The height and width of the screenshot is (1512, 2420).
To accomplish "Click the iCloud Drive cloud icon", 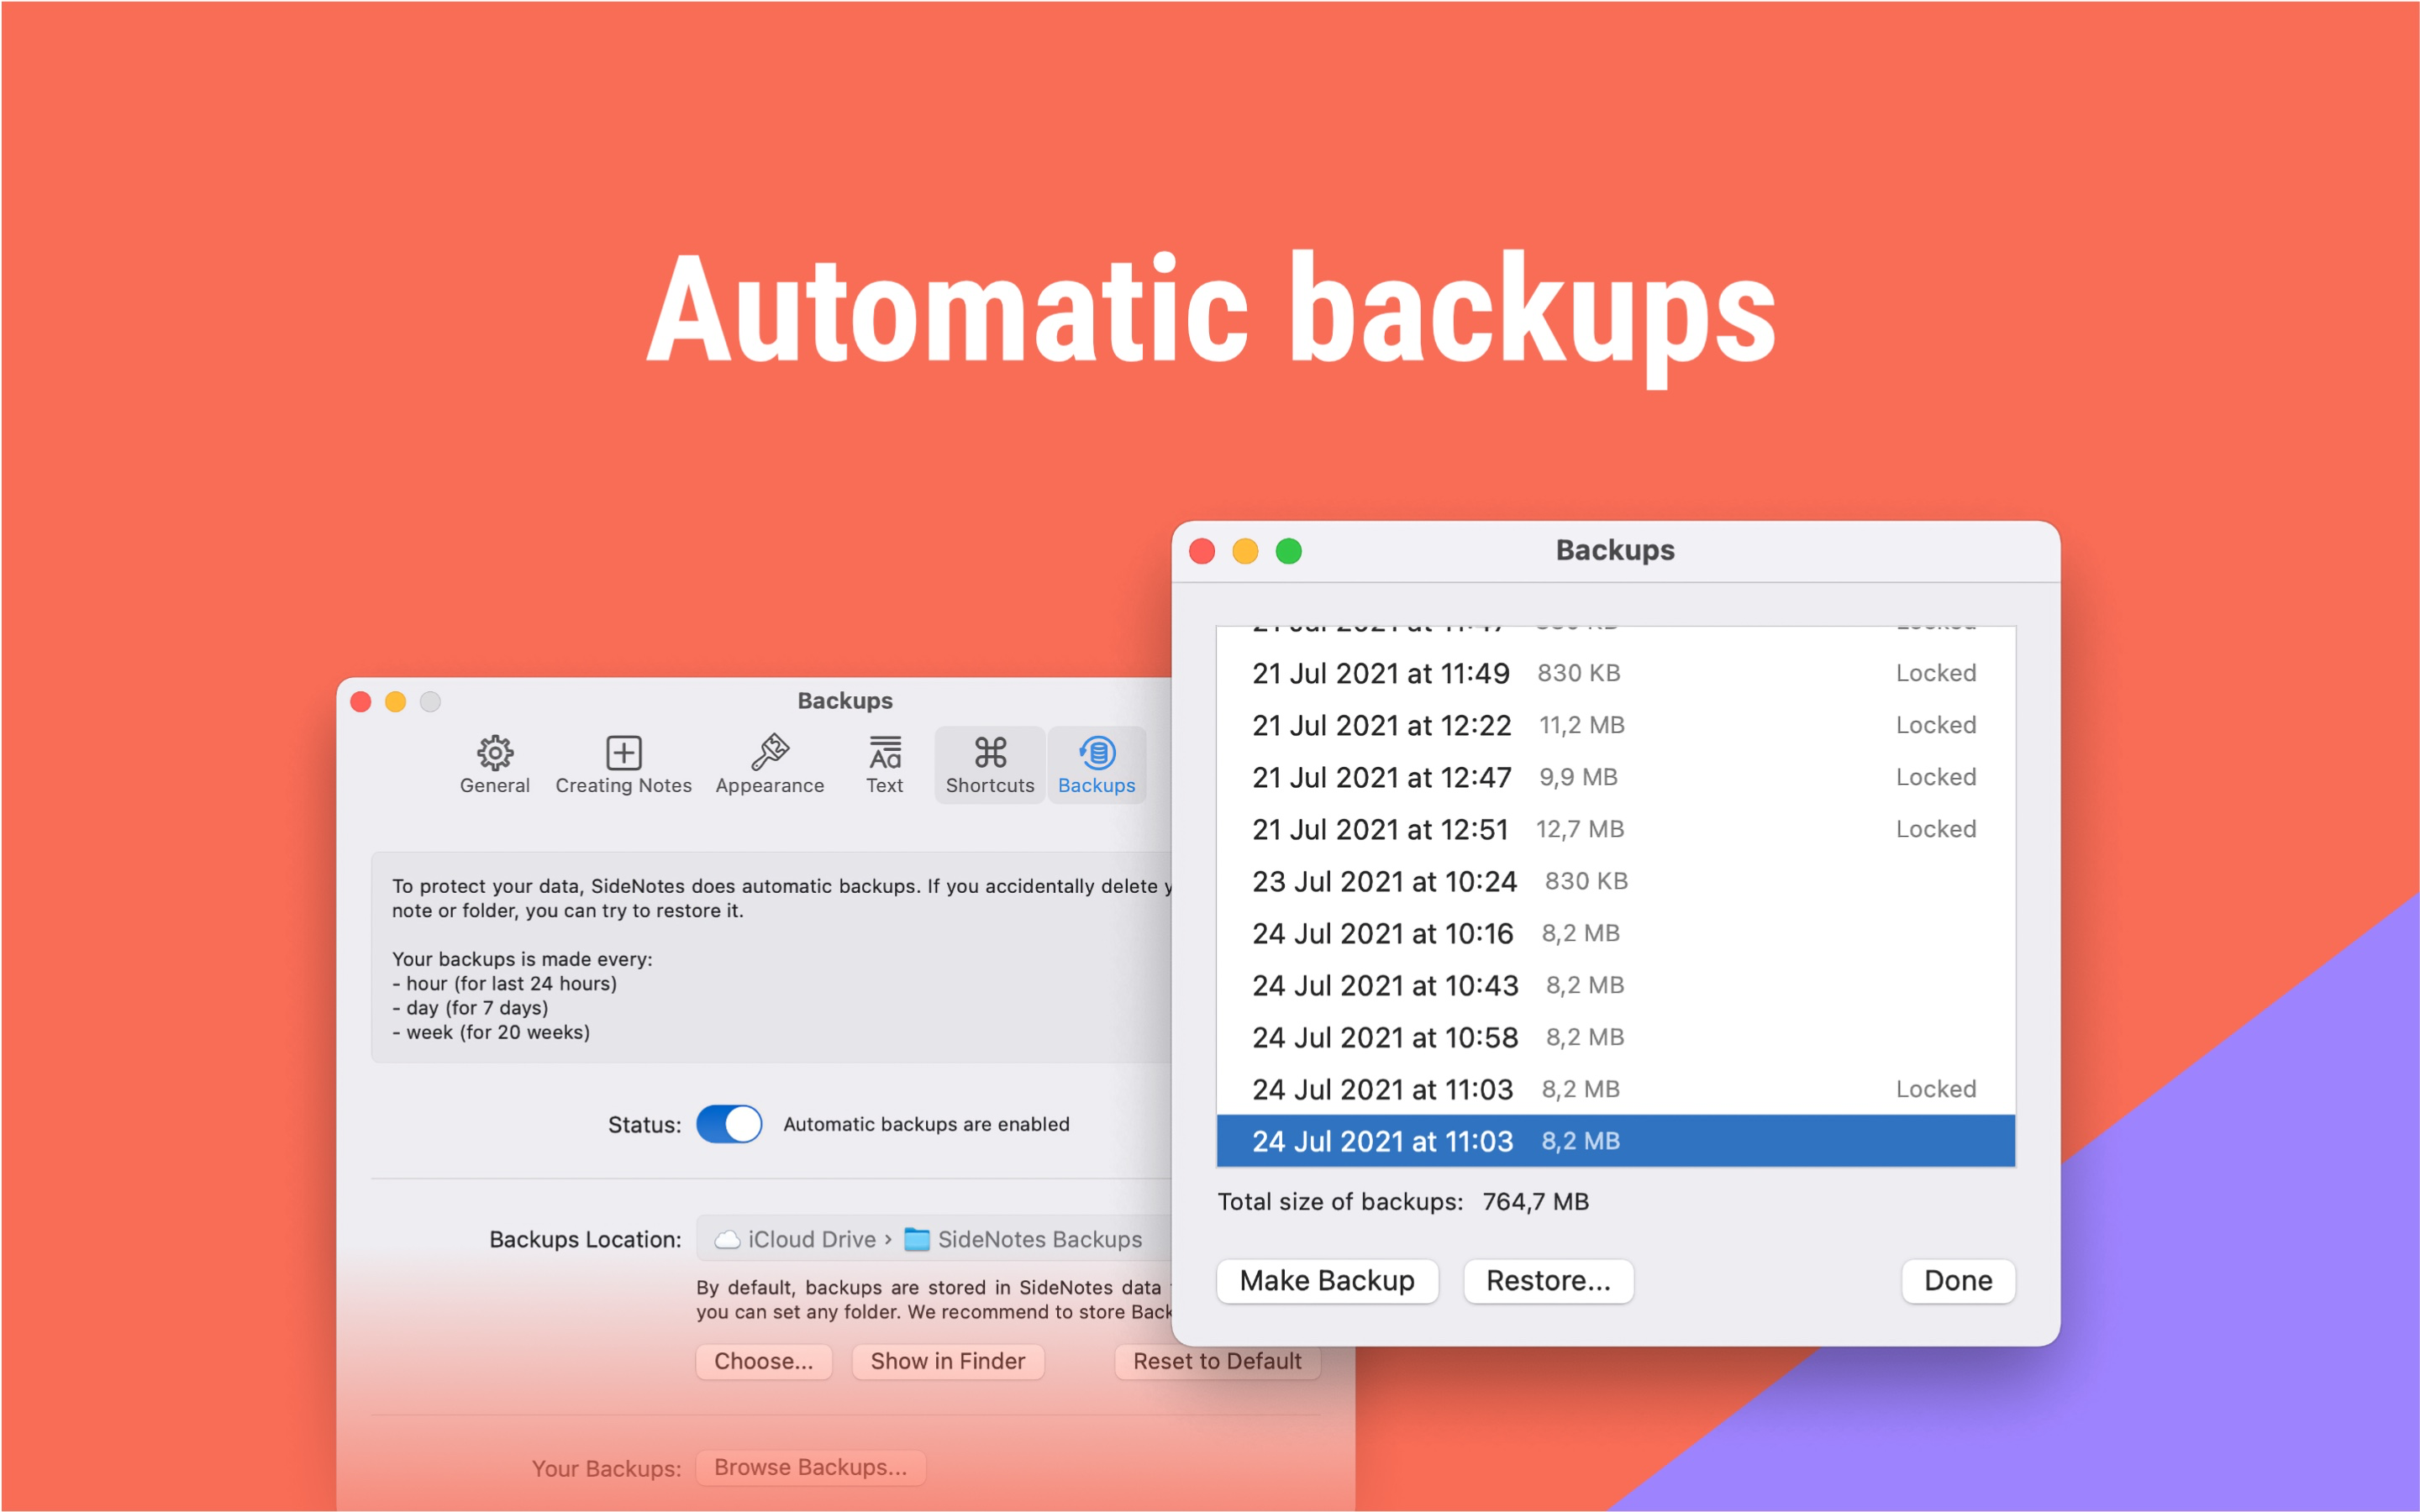I will (727, 1239).
